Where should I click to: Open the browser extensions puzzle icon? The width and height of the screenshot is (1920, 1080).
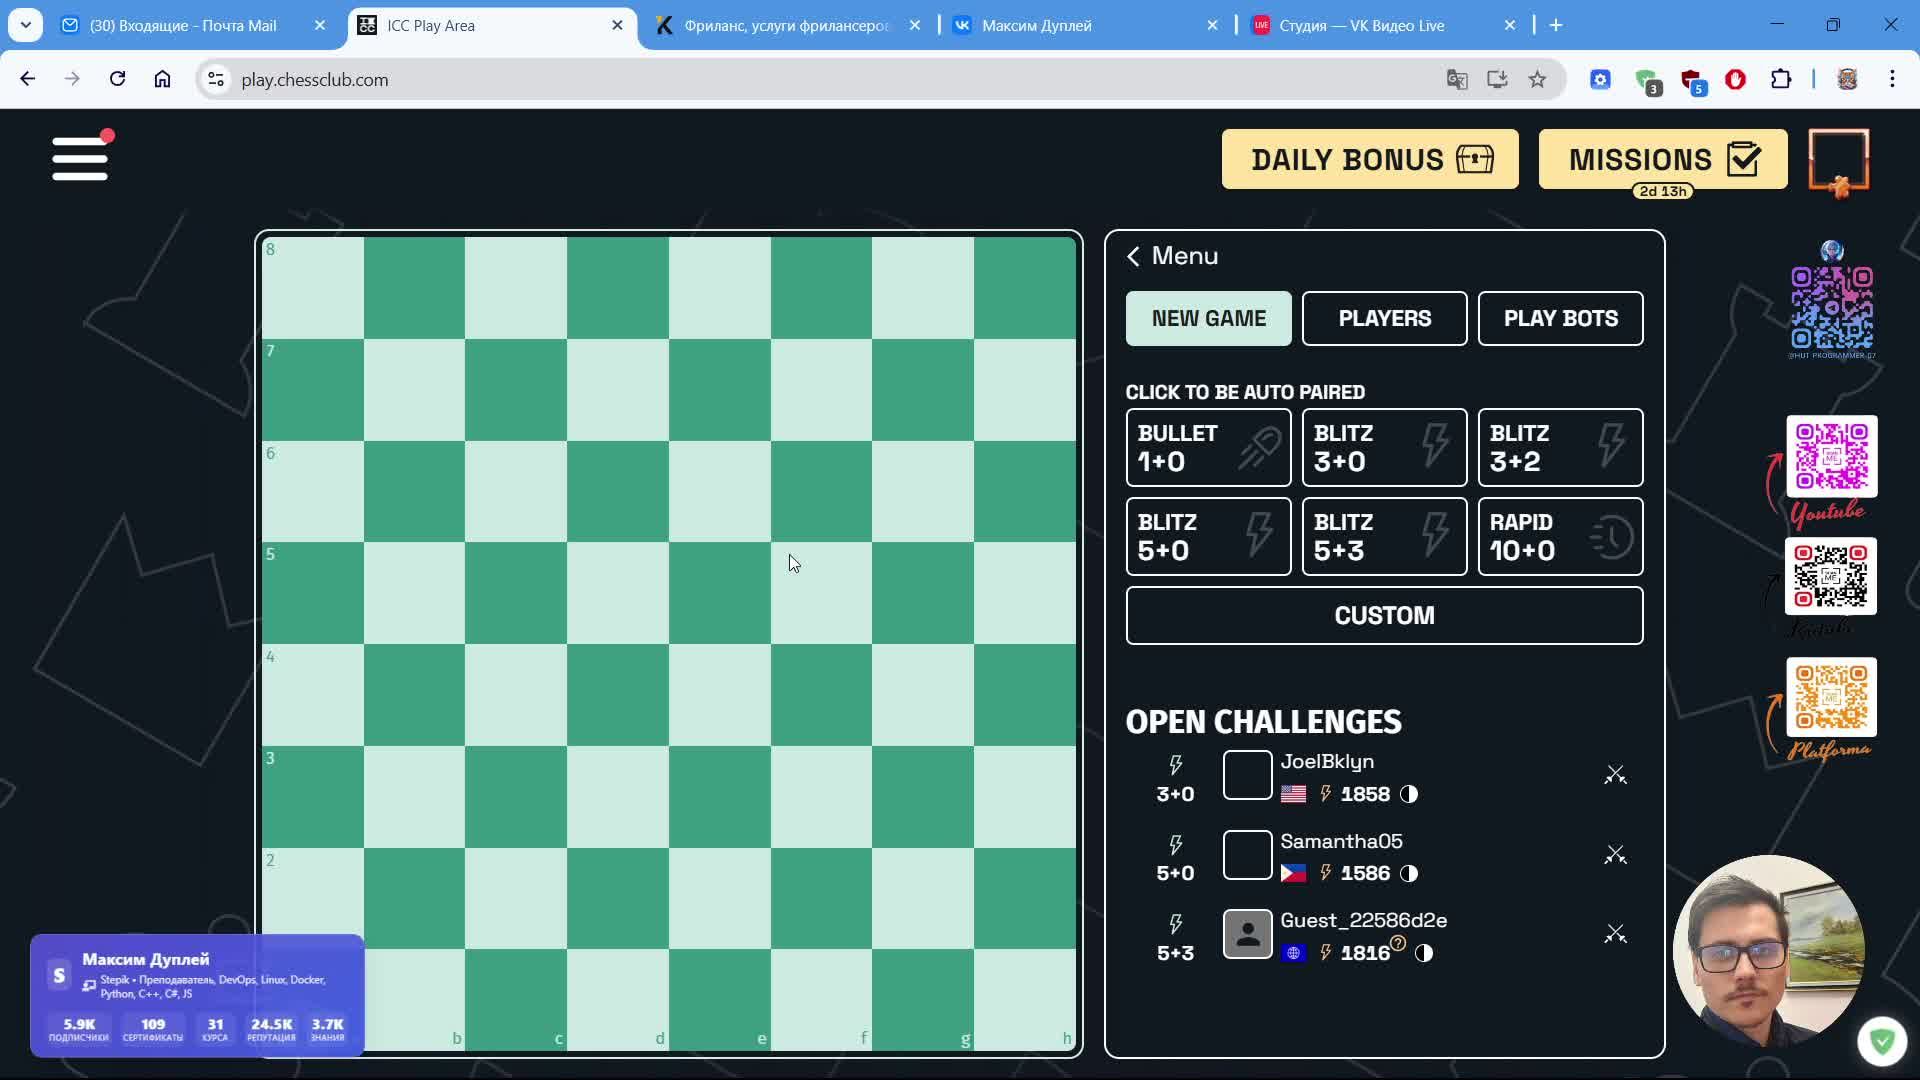pyautogui.click(x=1781, y=80)
